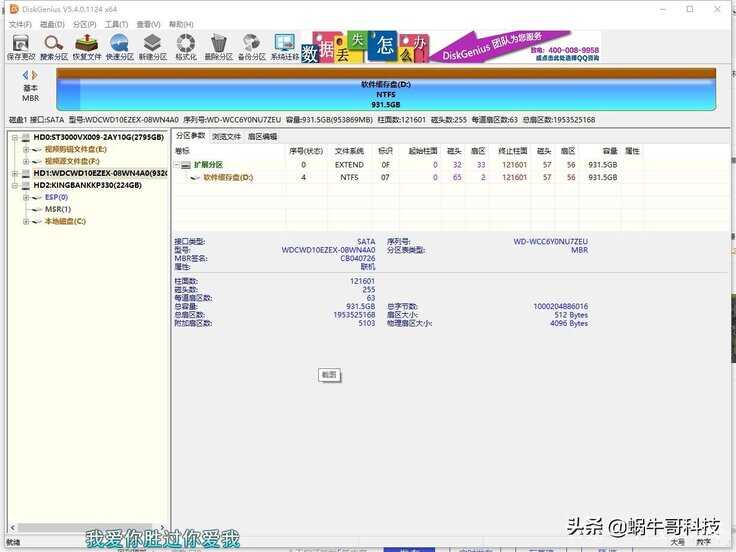Go to next disk with right orange arrow
The height and width of the screenshot is (552, 736).
(x=34, y=75)
